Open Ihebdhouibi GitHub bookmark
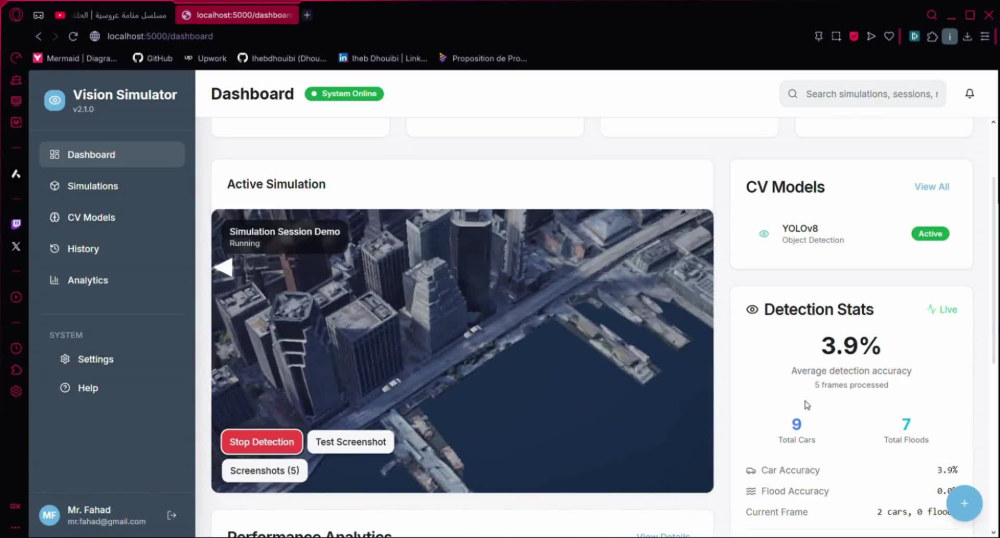Image resolution: width=1000 pixels, height=538 pixels. coord(282,58)
